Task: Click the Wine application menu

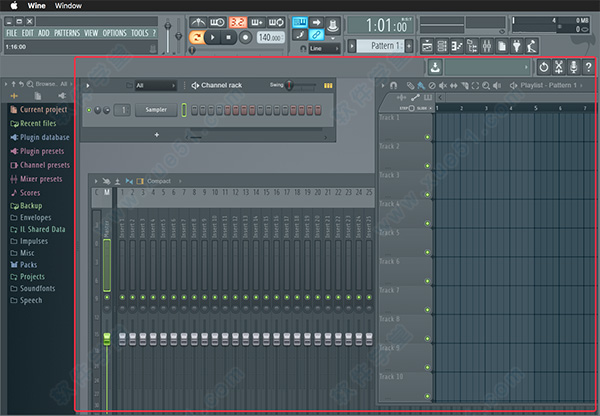Action: [x=37, y=5]
